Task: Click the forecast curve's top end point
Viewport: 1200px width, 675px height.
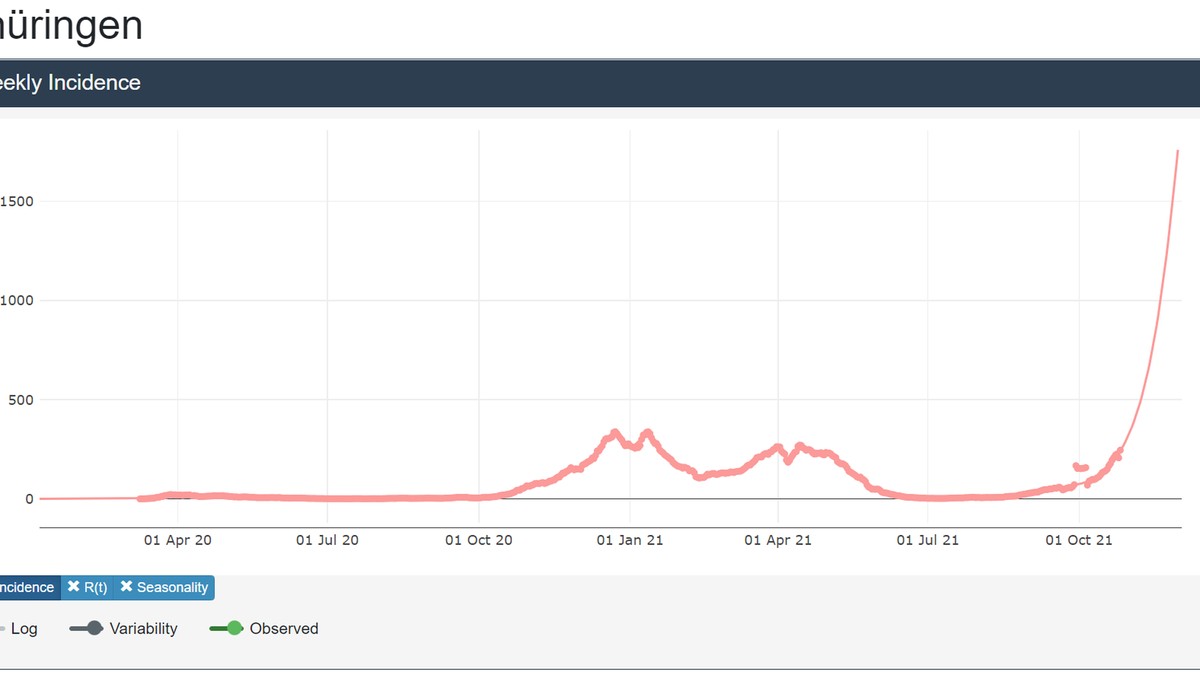Action: [x=1177, y=151]
